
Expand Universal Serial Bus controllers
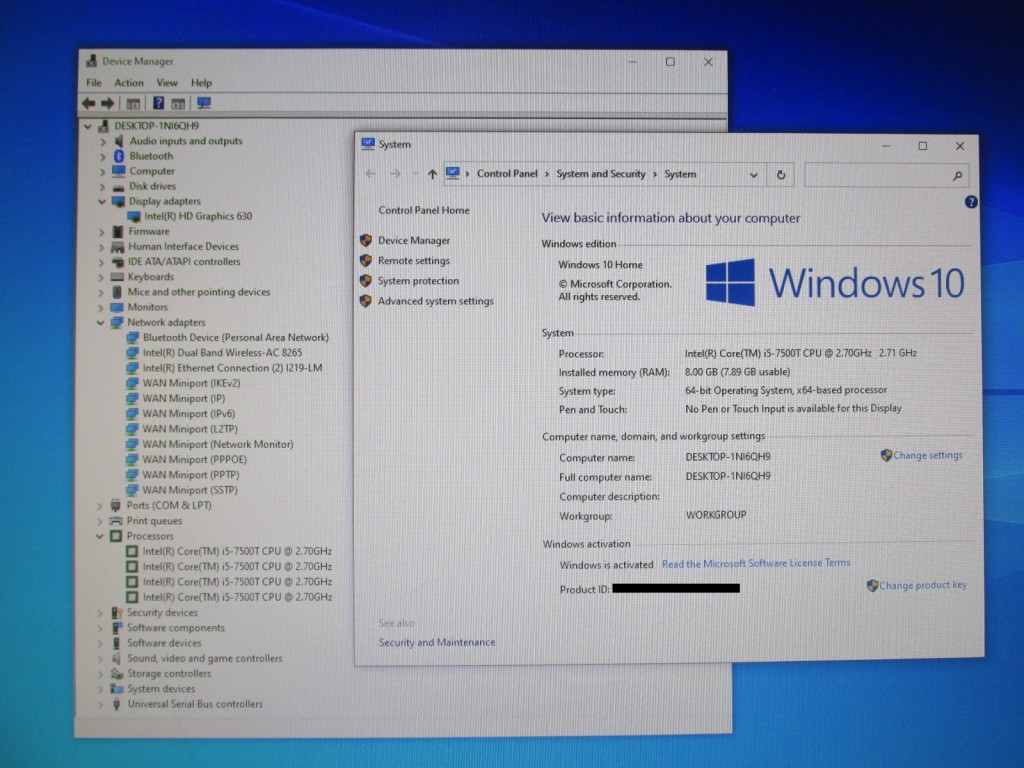click(x=99, y=705)
